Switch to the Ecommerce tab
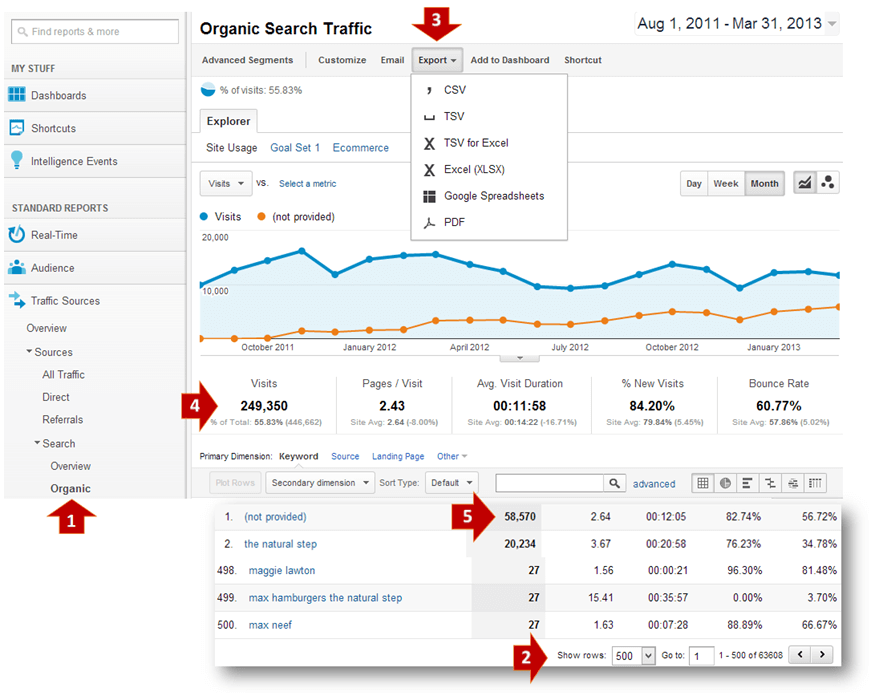This screenshot has width=873, height=693. click(x=361, y=147)
